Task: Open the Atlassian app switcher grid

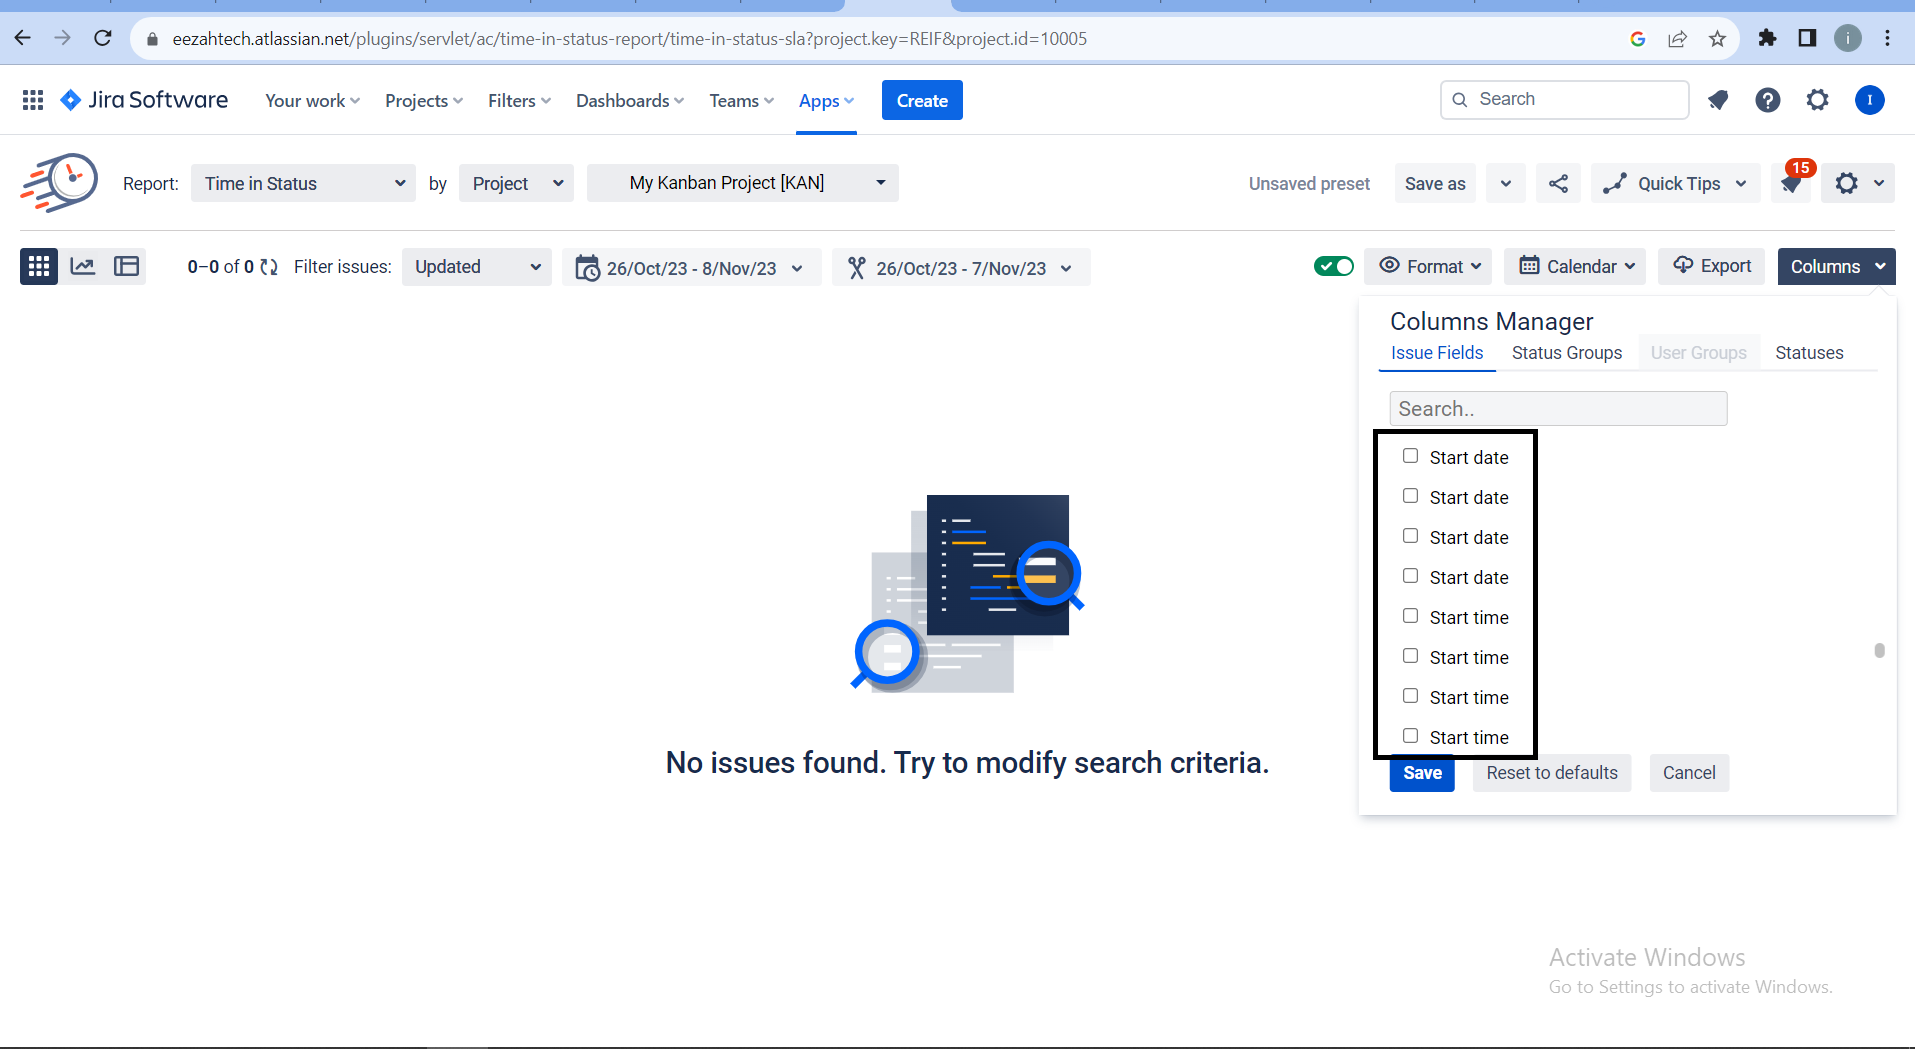Action: point(32,100)
